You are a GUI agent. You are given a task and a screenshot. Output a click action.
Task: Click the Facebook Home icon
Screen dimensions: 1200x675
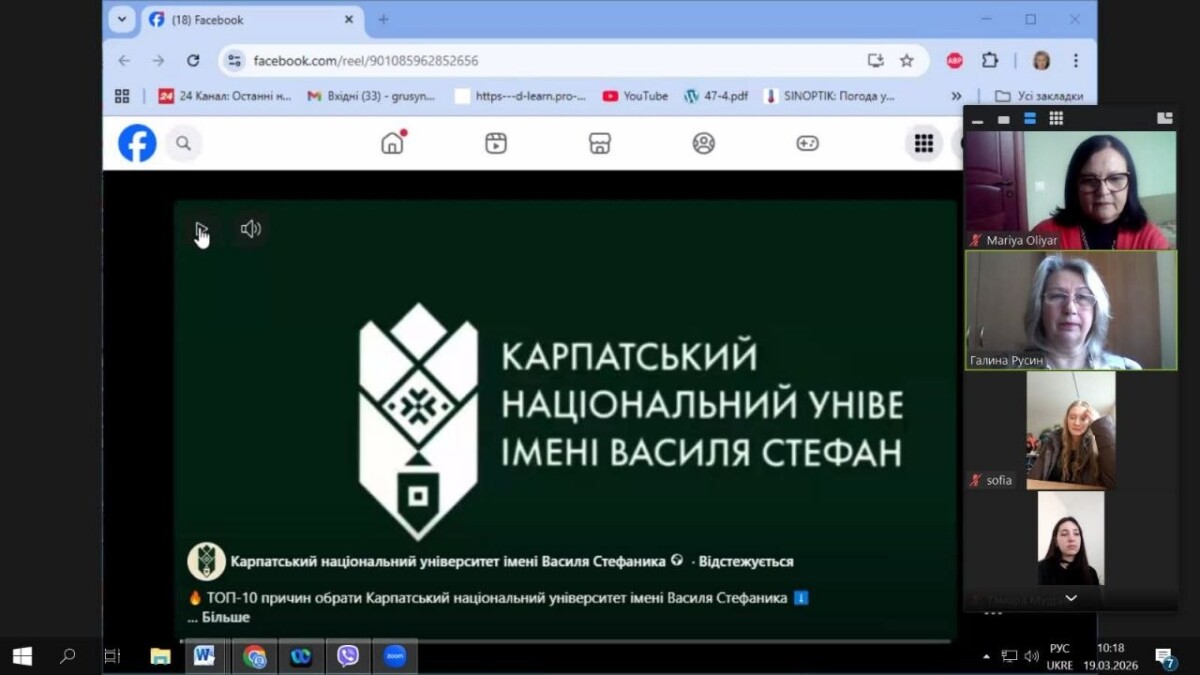pyautogui.click(x=393, y=143)
